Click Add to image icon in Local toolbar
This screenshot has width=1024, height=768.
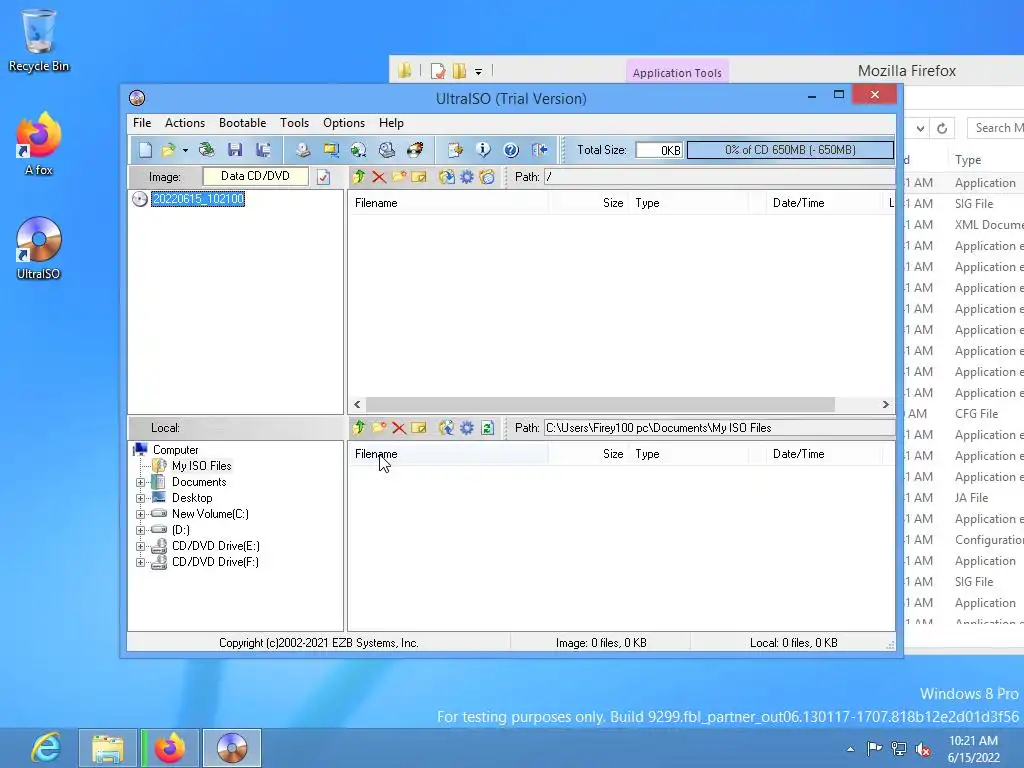(x=447, y=428)
